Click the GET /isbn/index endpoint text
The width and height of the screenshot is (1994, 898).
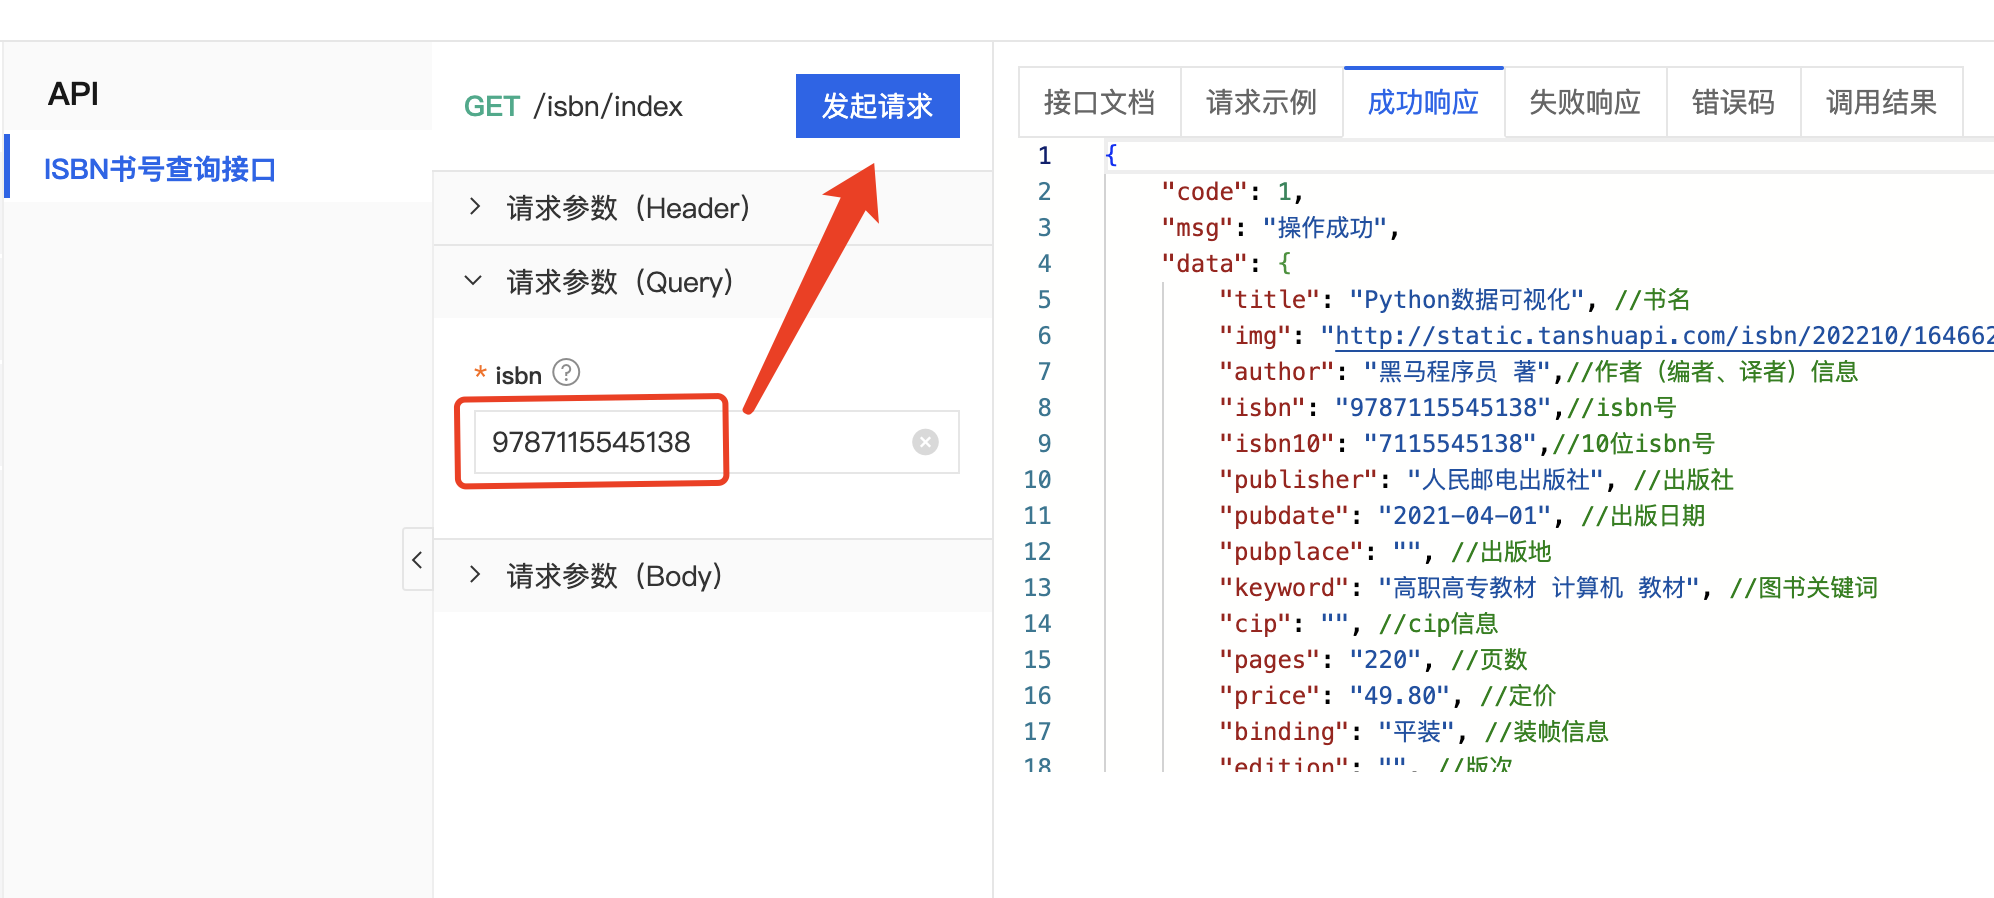coord(573,106)
